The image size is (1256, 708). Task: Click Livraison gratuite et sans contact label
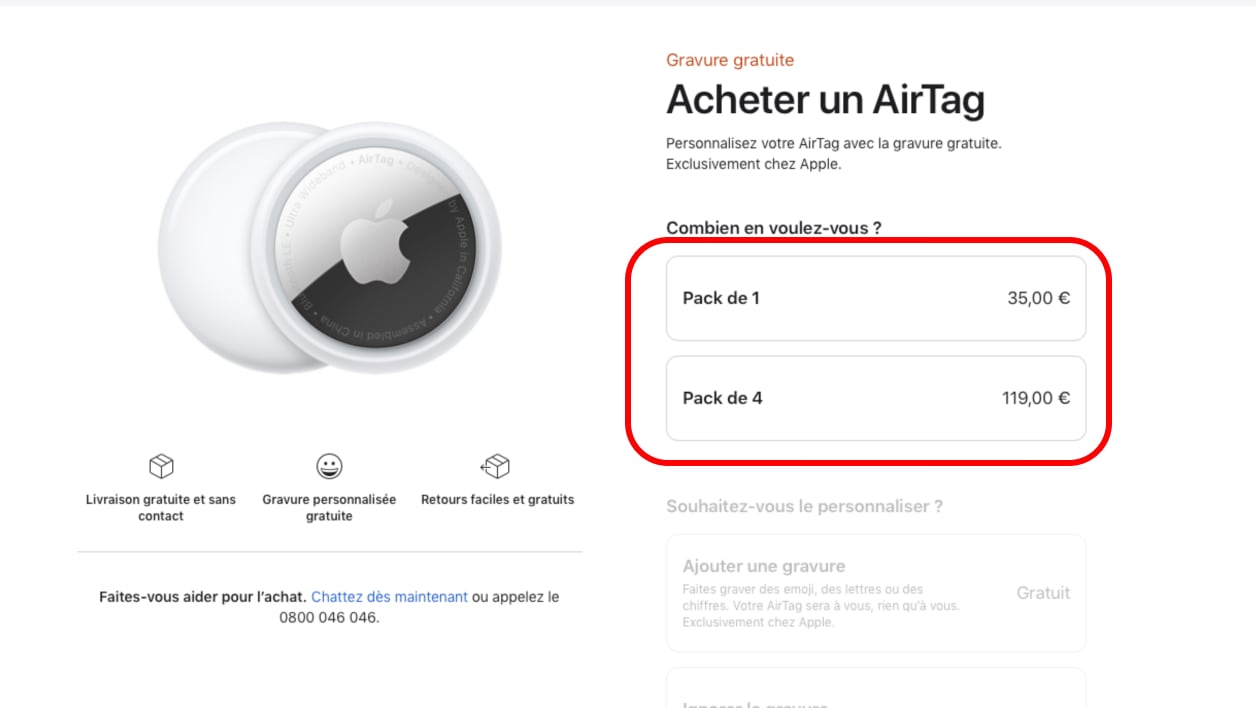point(161,507)
